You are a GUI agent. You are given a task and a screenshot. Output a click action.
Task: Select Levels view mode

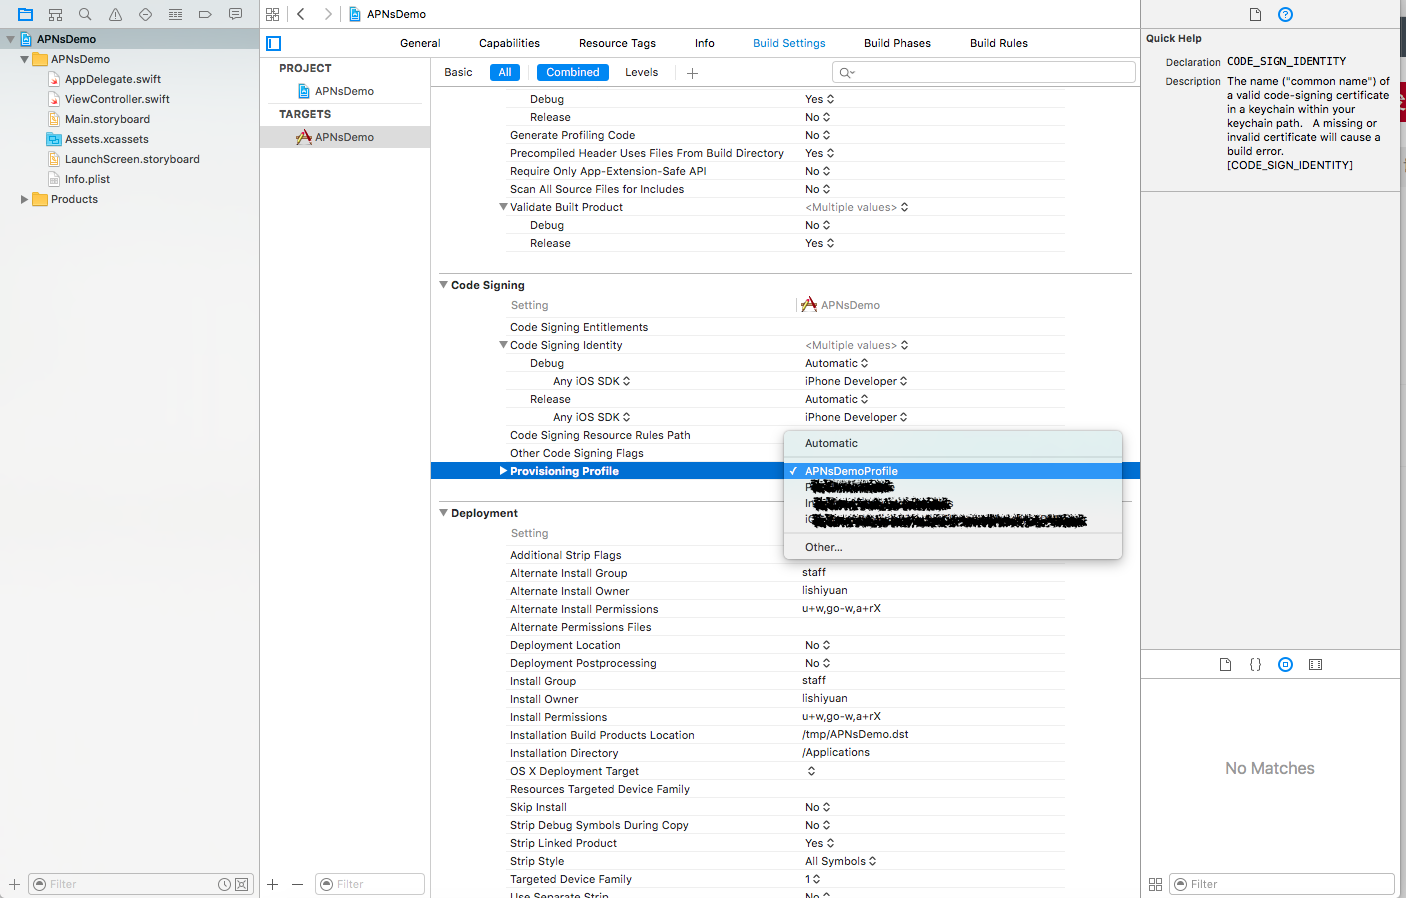click(641, 72)
